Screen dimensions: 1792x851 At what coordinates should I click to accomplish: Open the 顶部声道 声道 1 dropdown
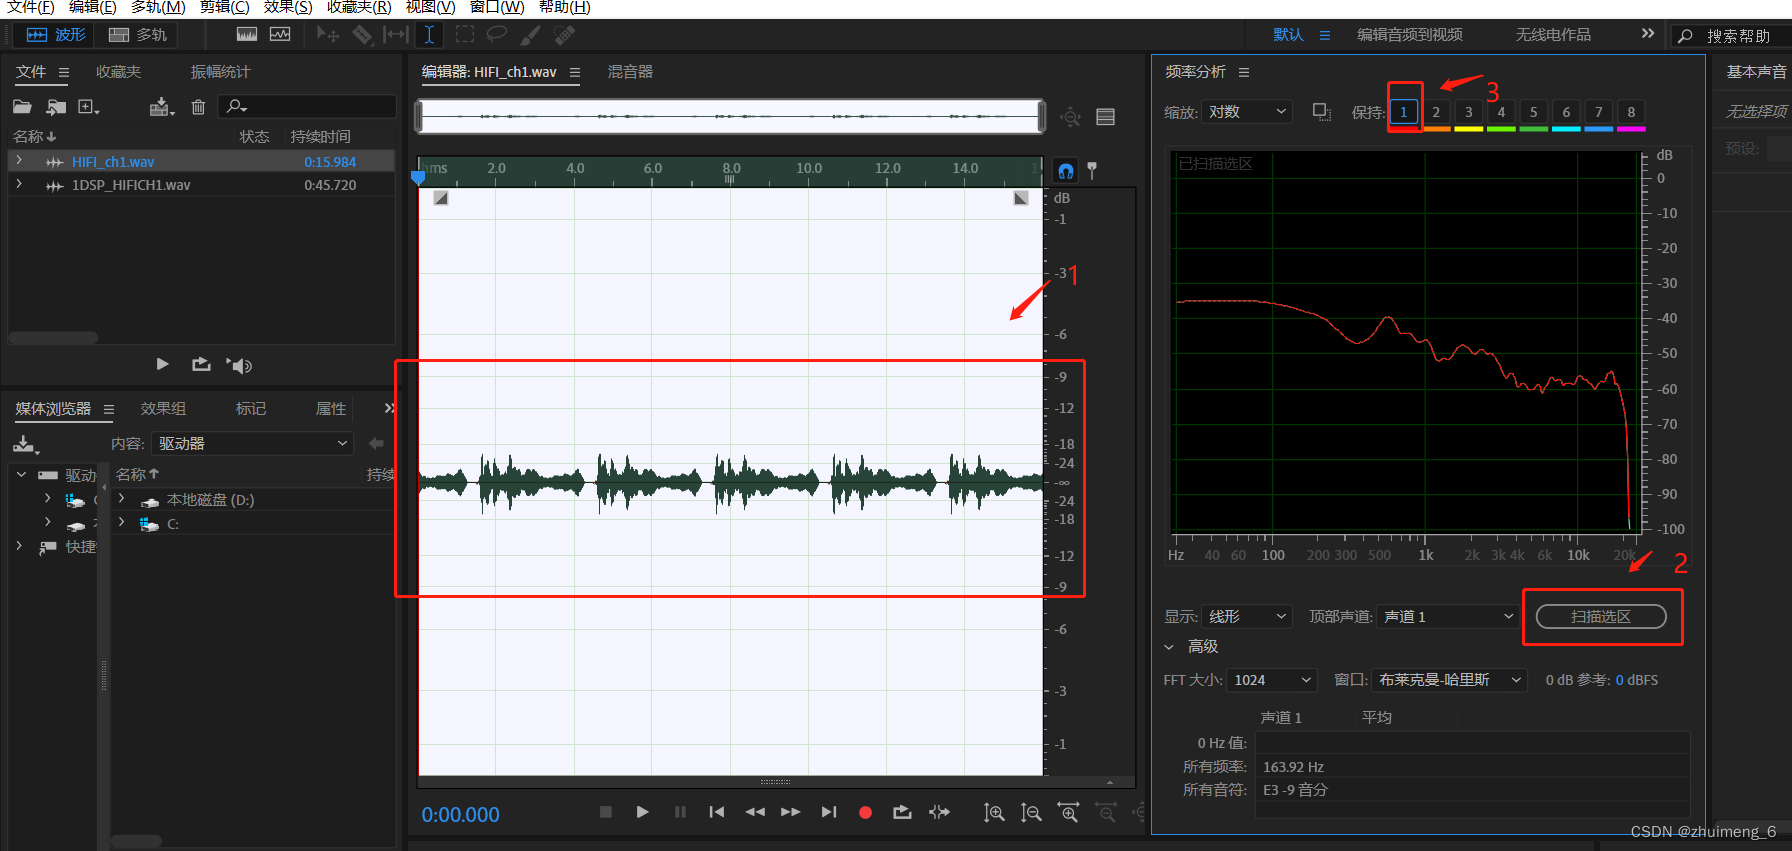[1447, 617]
